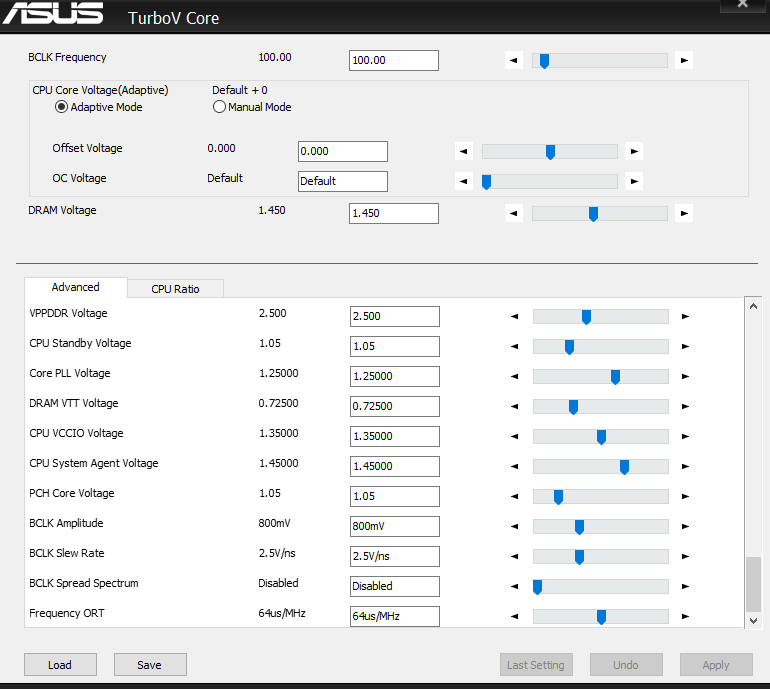Decrease BCLK Frequency with left arrow
The width and height of the screenshot is (770, 689).
click(514, 60)
